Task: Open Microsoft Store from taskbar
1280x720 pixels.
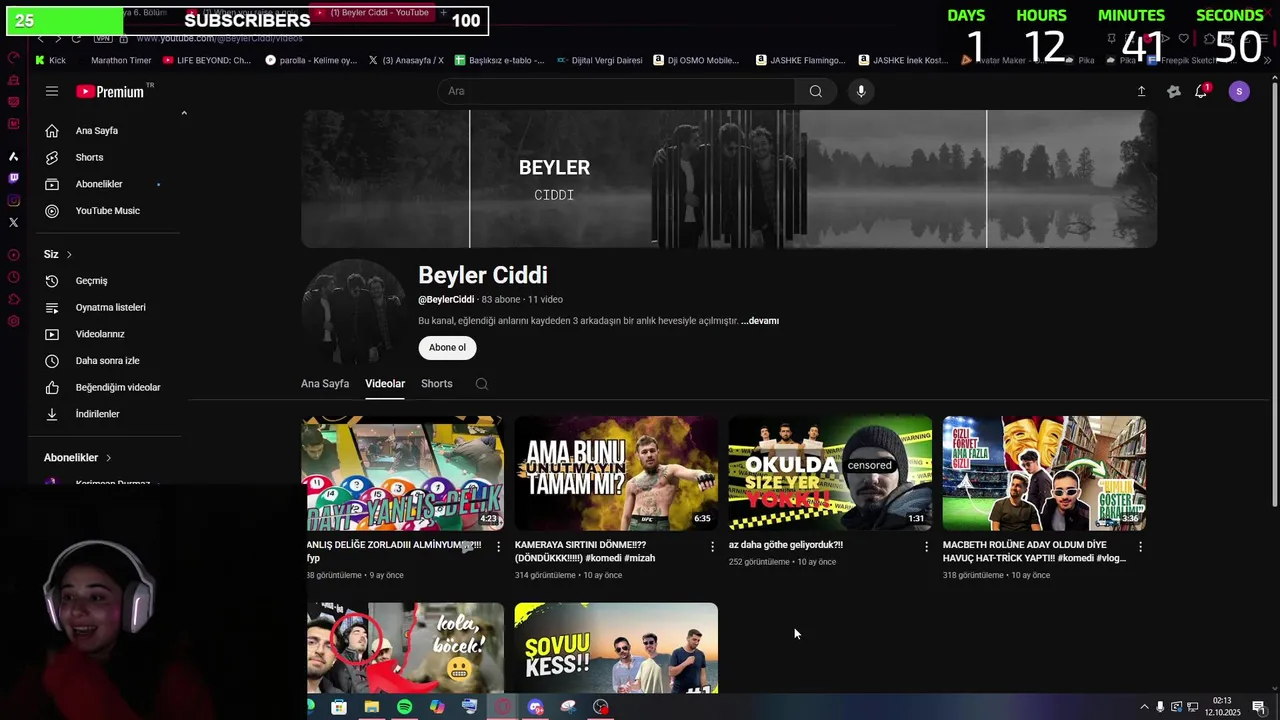Action: click(x=339, y=707)
